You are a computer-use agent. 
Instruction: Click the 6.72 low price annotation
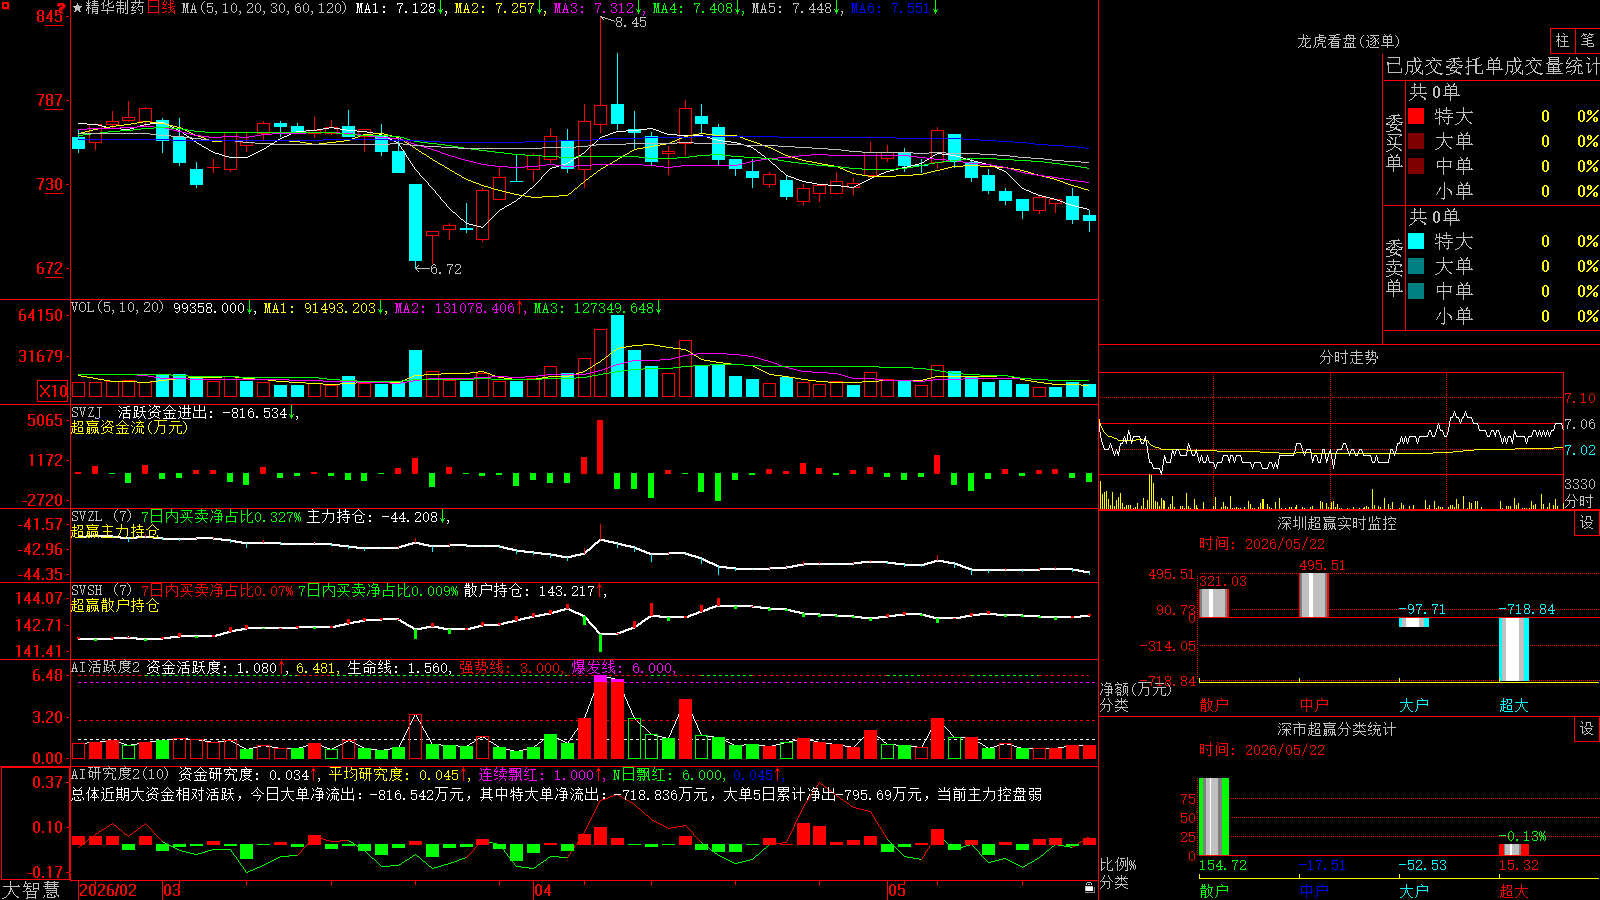coord(446,269)
